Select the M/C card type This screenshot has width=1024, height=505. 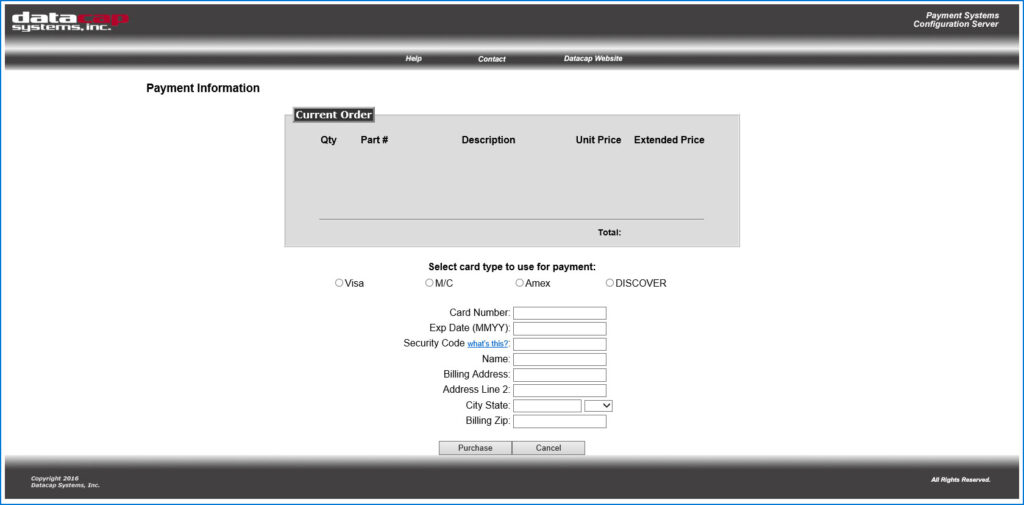click(x=429, y=283)
